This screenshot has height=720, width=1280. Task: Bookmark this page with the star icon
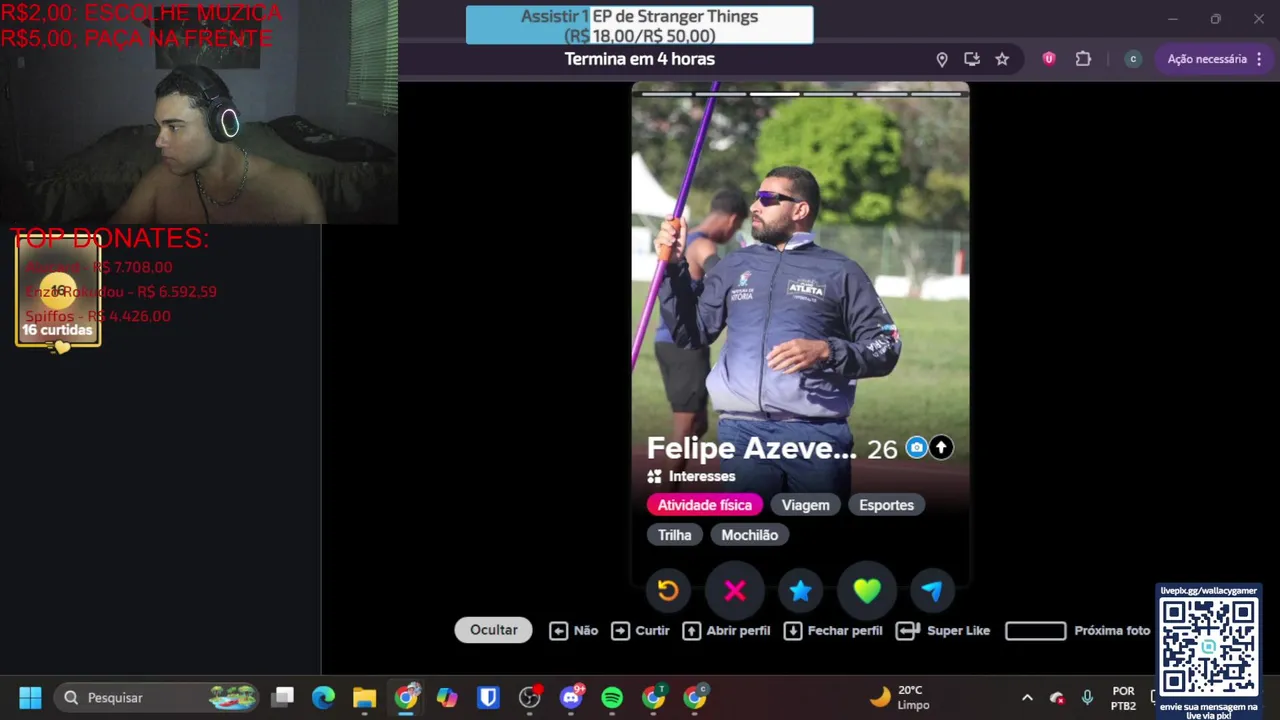1002,59
